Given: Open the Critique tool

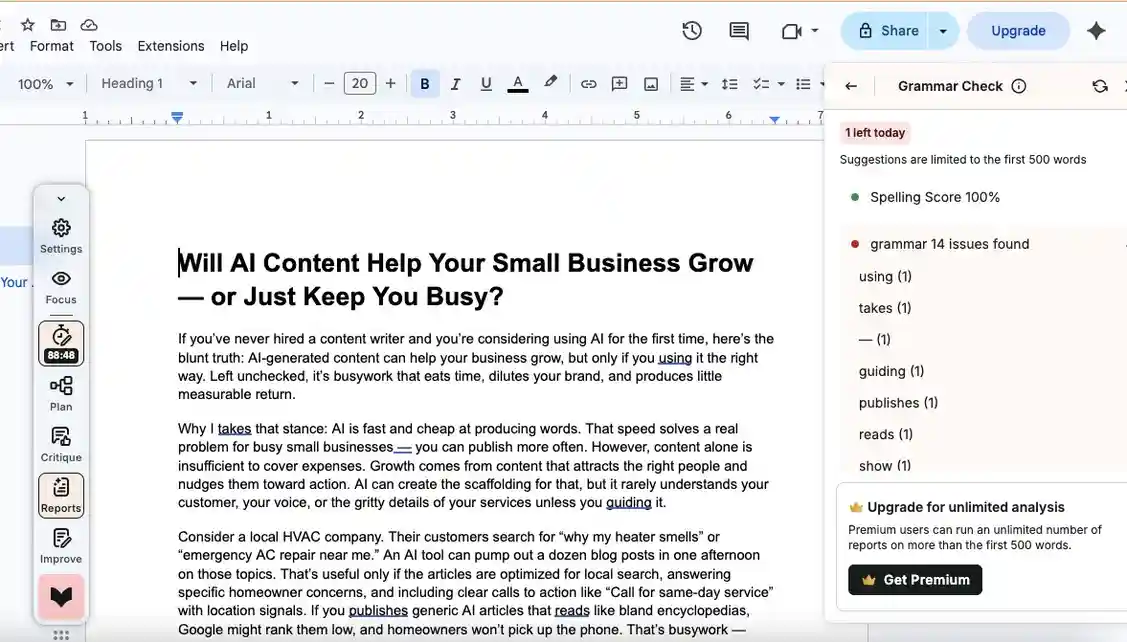Looking at the screenshot, I should point(61,445).
